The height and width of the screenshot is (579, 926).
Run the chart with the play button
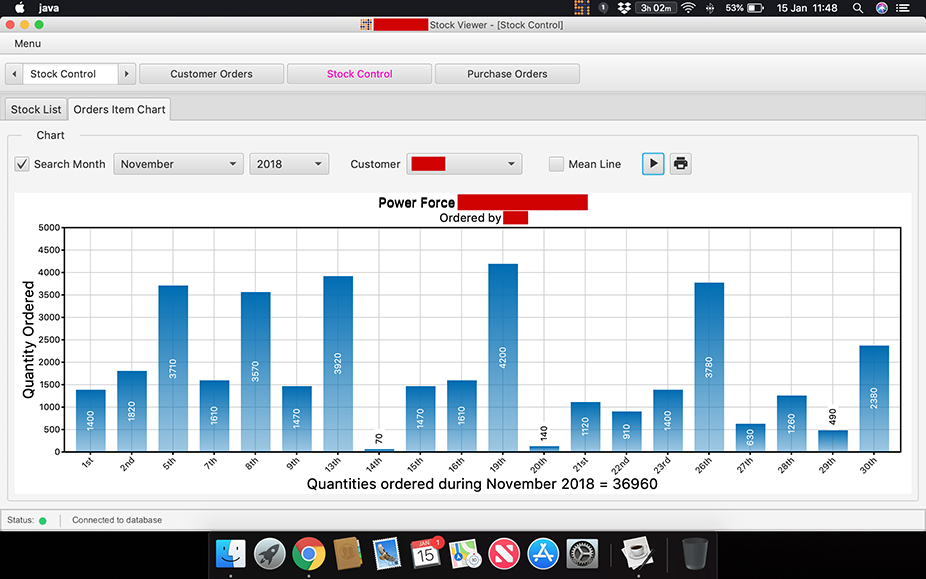[x=653, y=164]
